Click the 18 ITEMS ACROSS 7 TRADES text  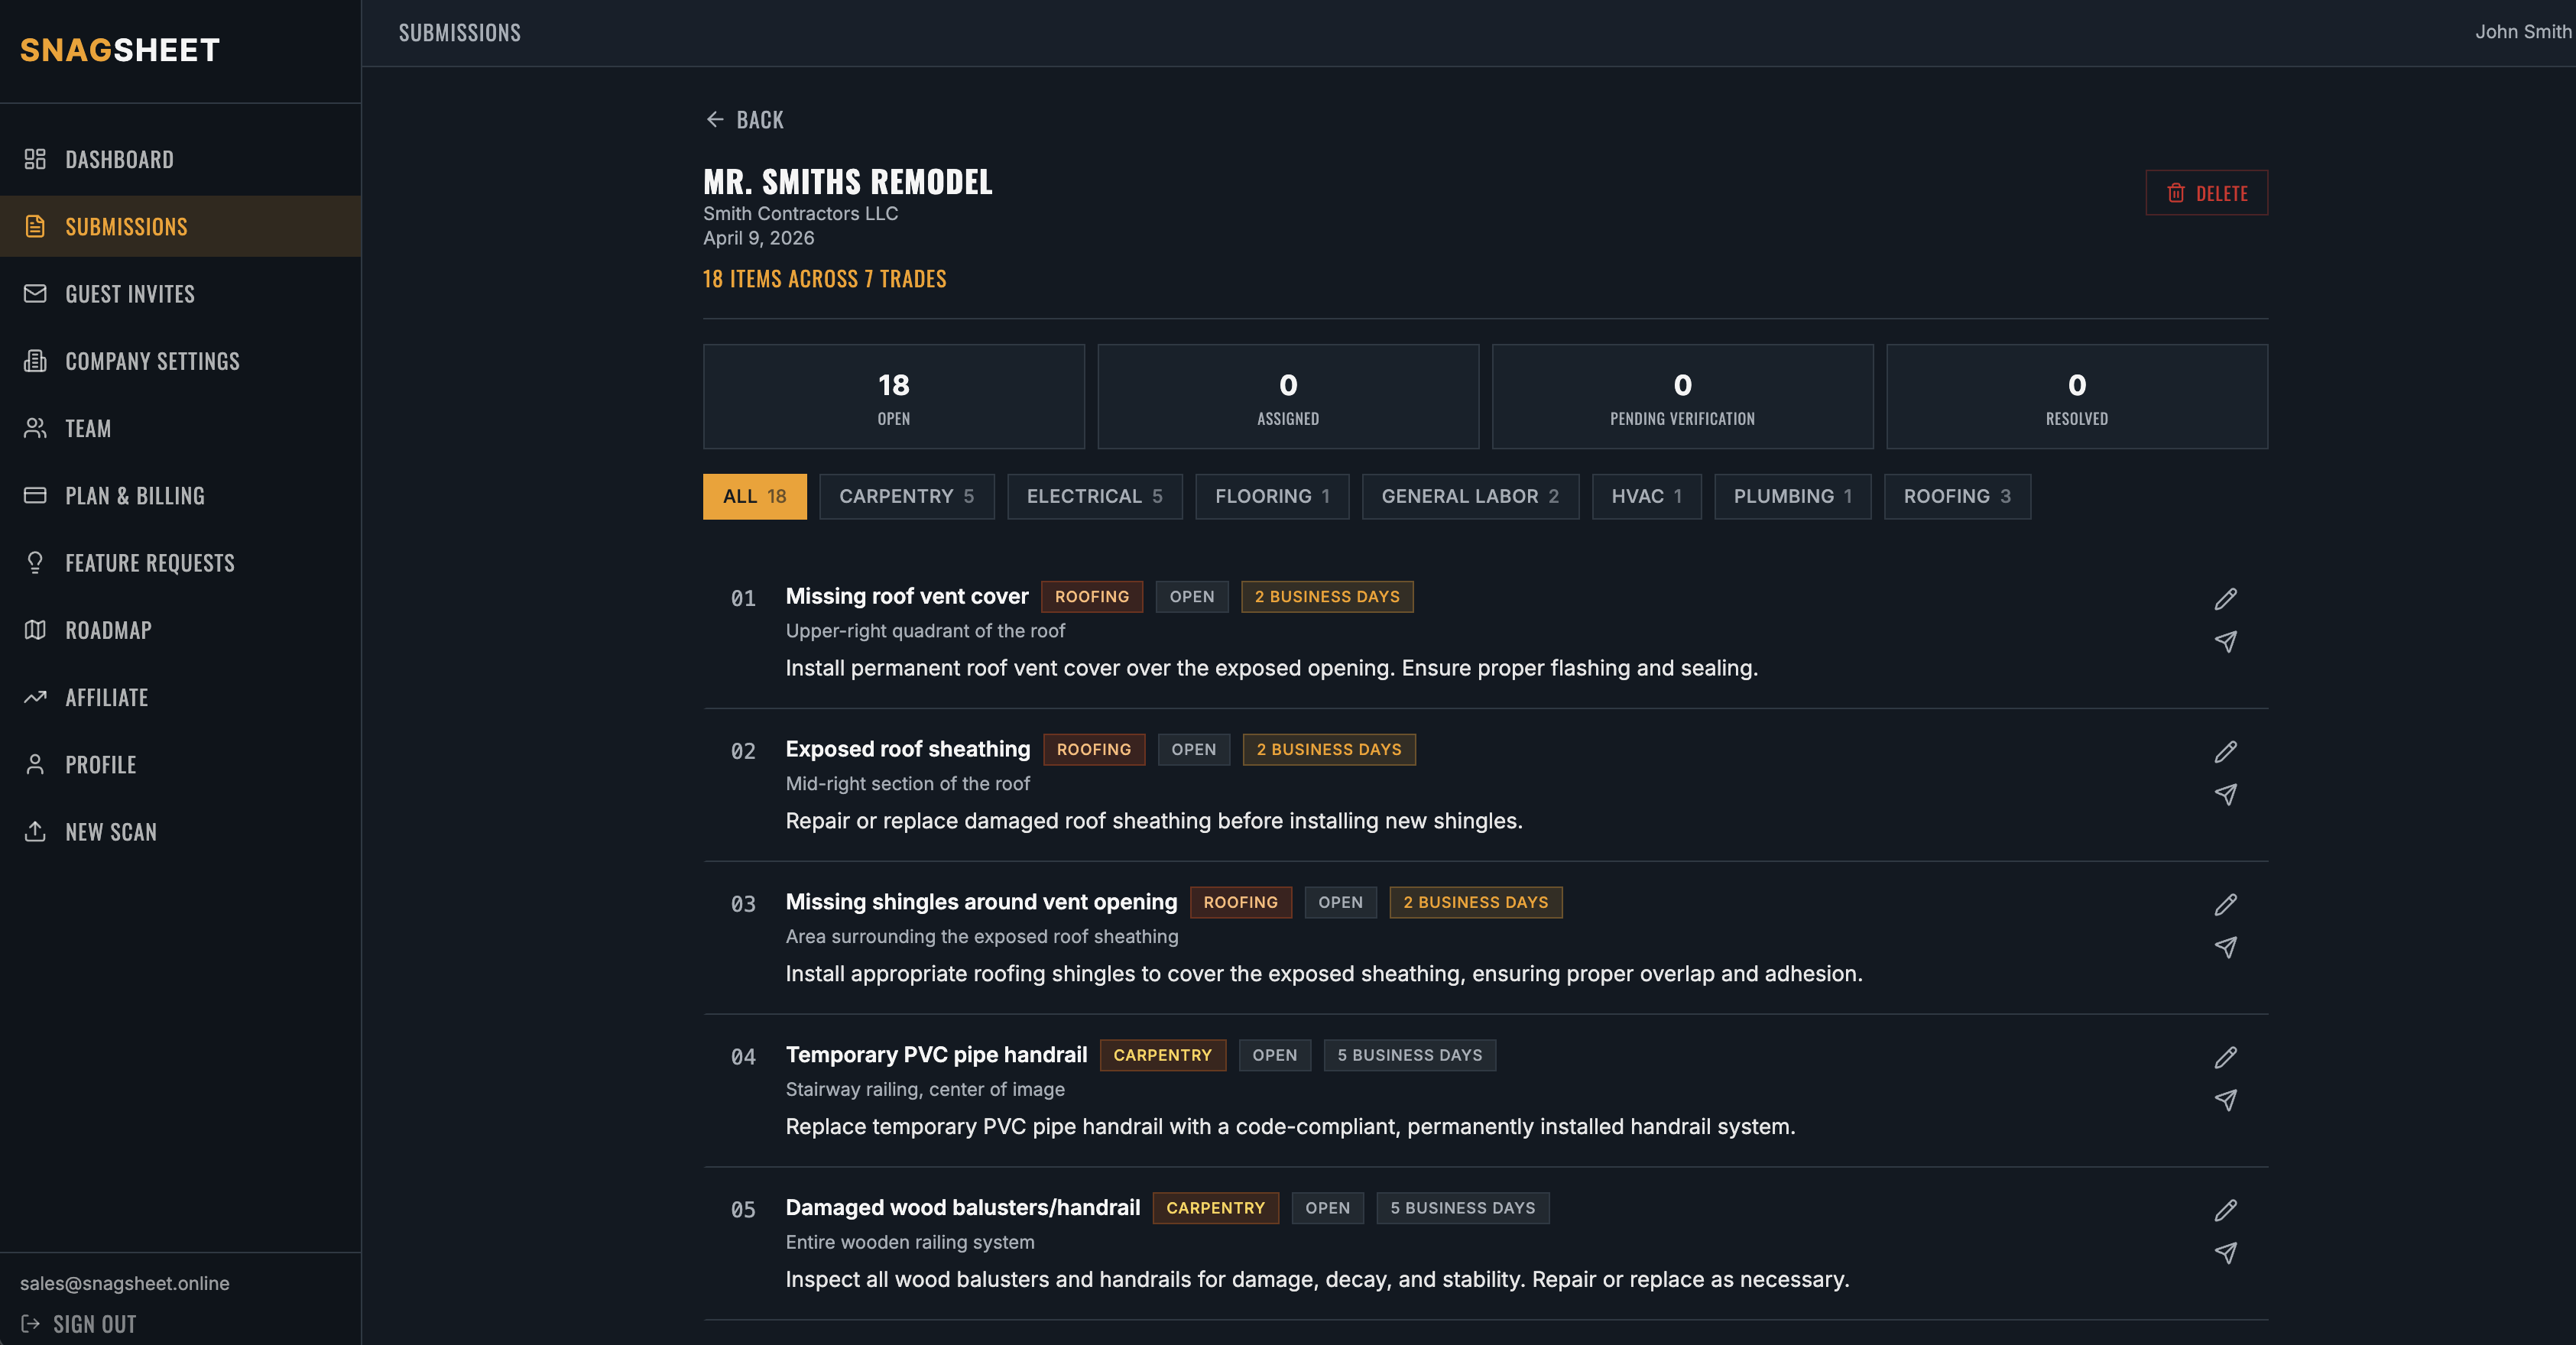(825, 279)
